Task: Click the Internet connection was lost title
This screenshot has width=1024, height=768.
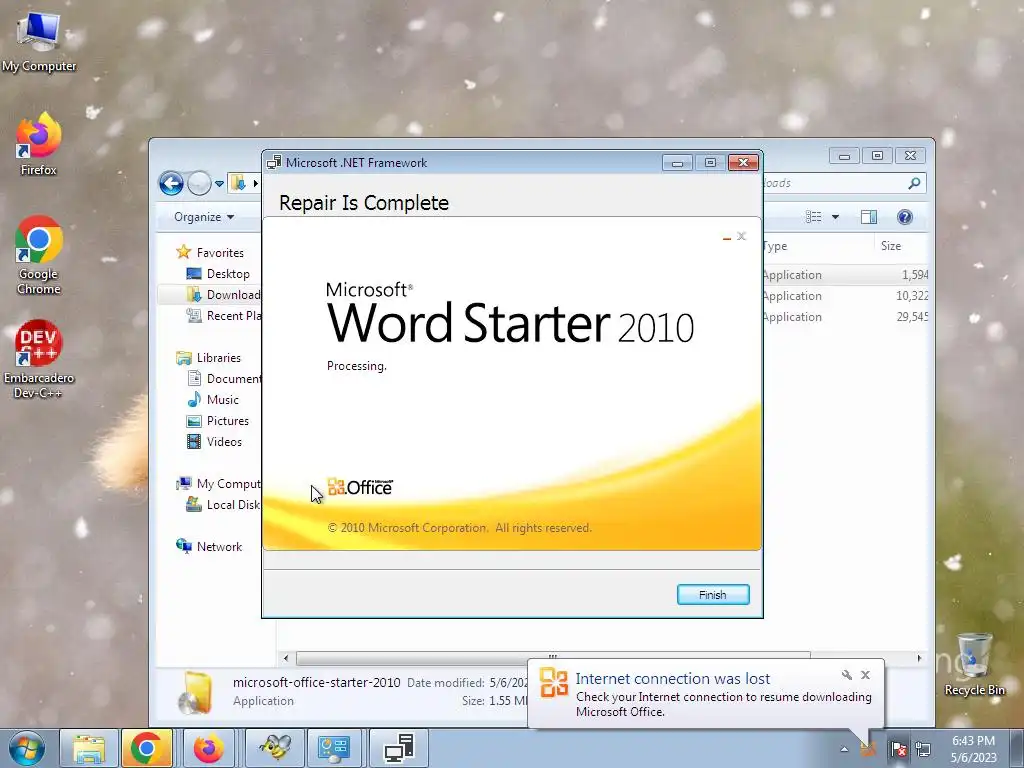Action: [x=673, y=679]
